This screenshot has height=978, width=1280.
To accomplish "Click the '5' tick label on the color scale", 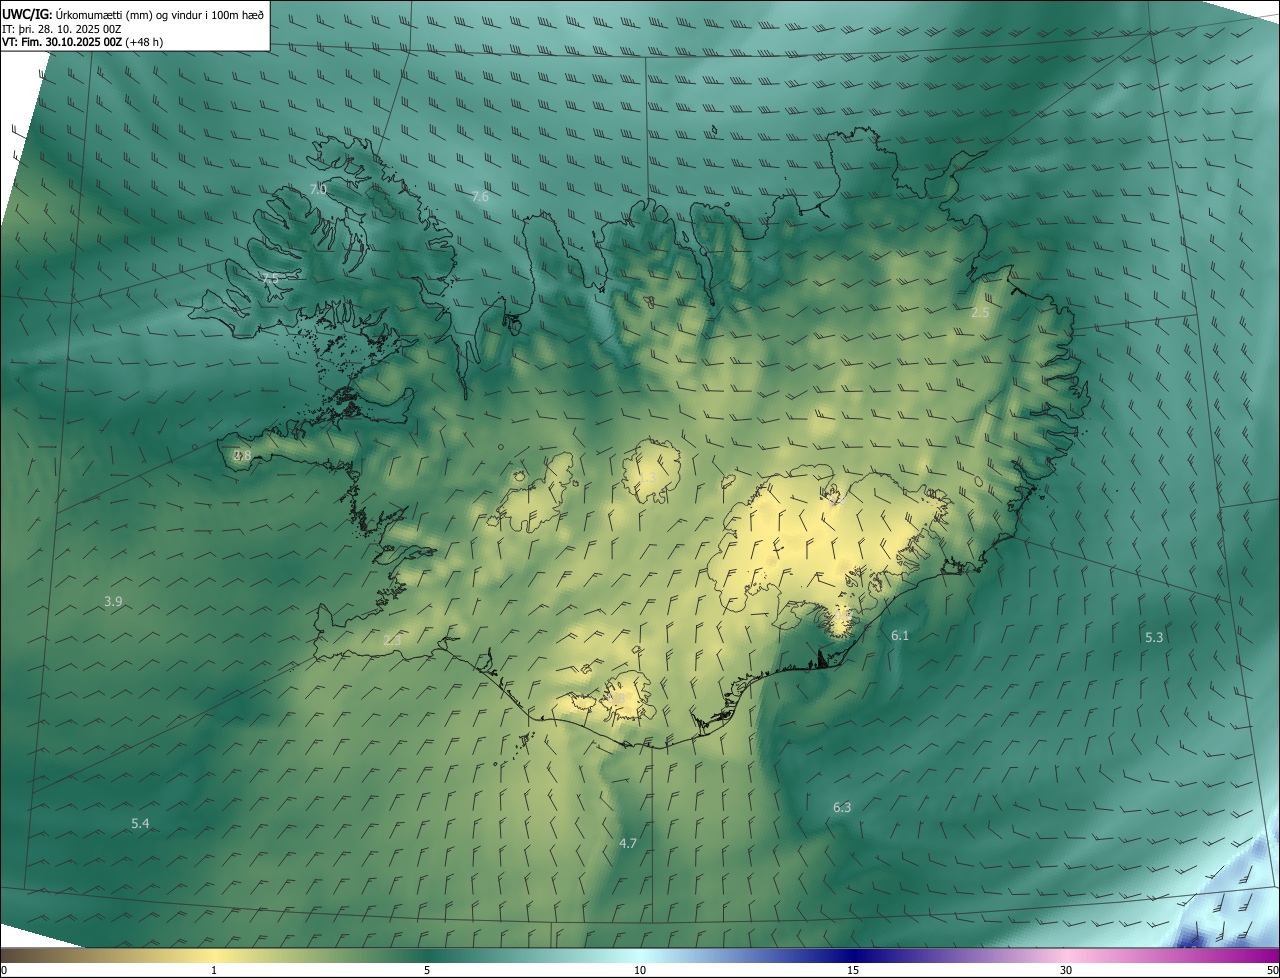I will [427, 970].
